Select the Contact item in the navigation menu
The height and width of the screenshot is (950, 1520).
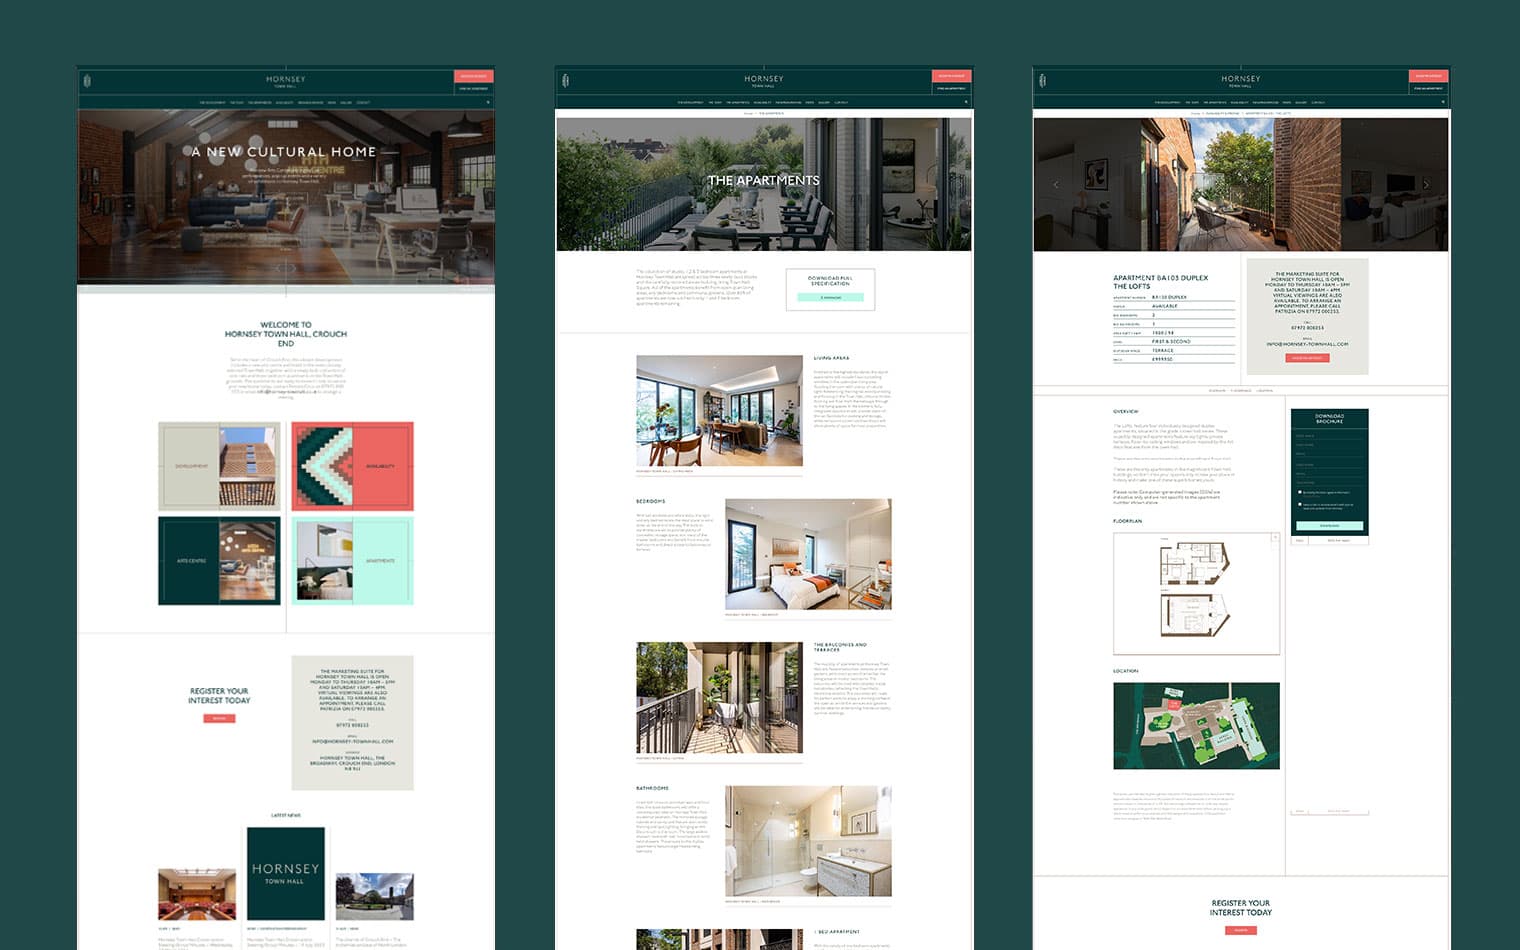click(x=842, y=102)
